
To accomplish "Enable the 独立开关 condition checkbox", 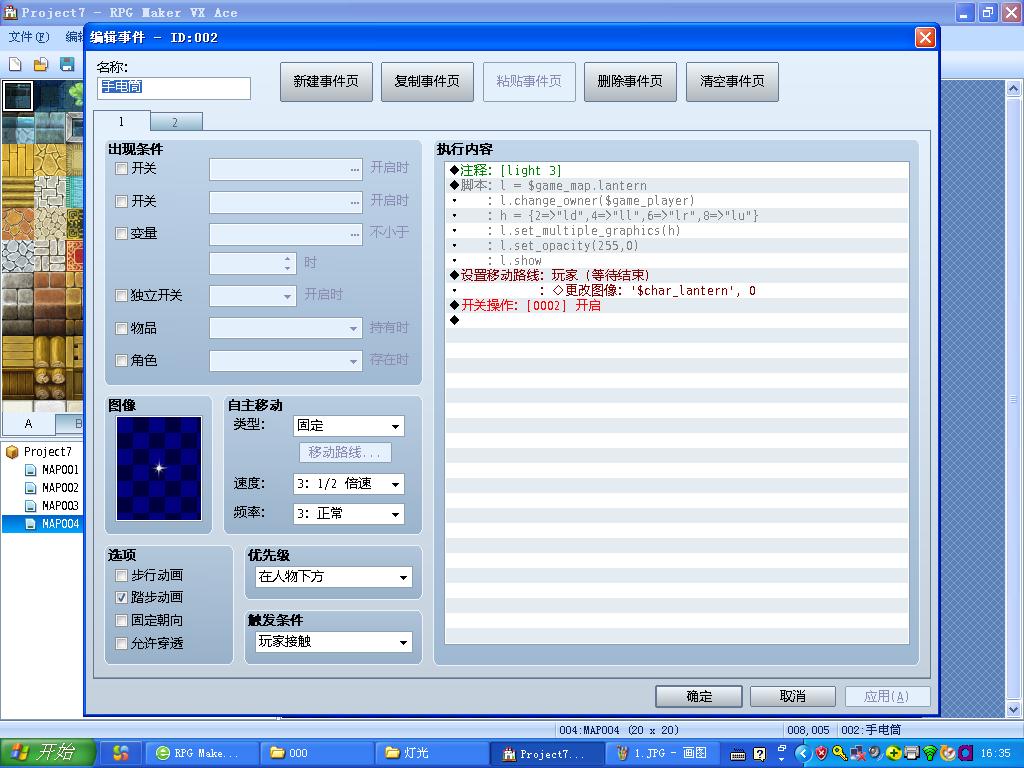I will [121, 295].
